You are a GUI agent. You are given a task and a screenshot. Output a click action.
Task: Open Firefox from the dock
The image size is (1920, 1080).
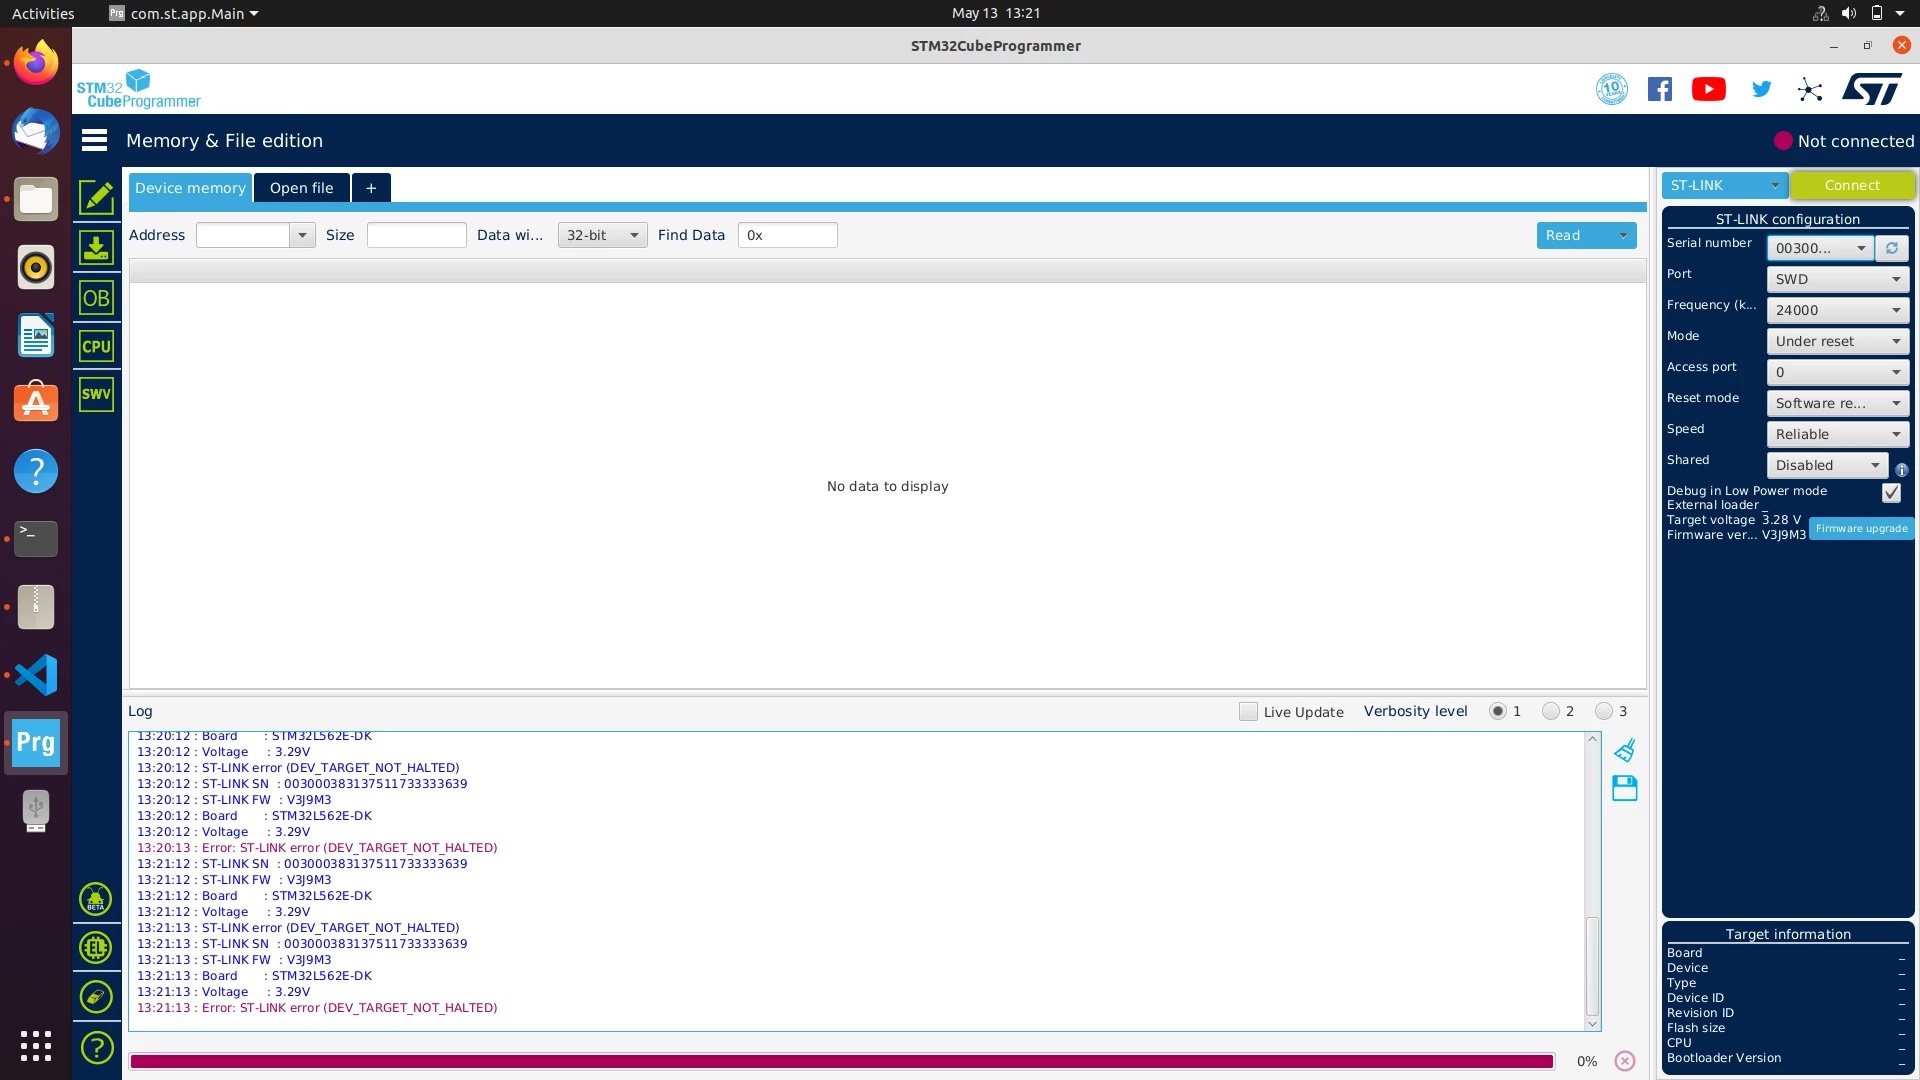pyautogui.click(x=36, y=63)
